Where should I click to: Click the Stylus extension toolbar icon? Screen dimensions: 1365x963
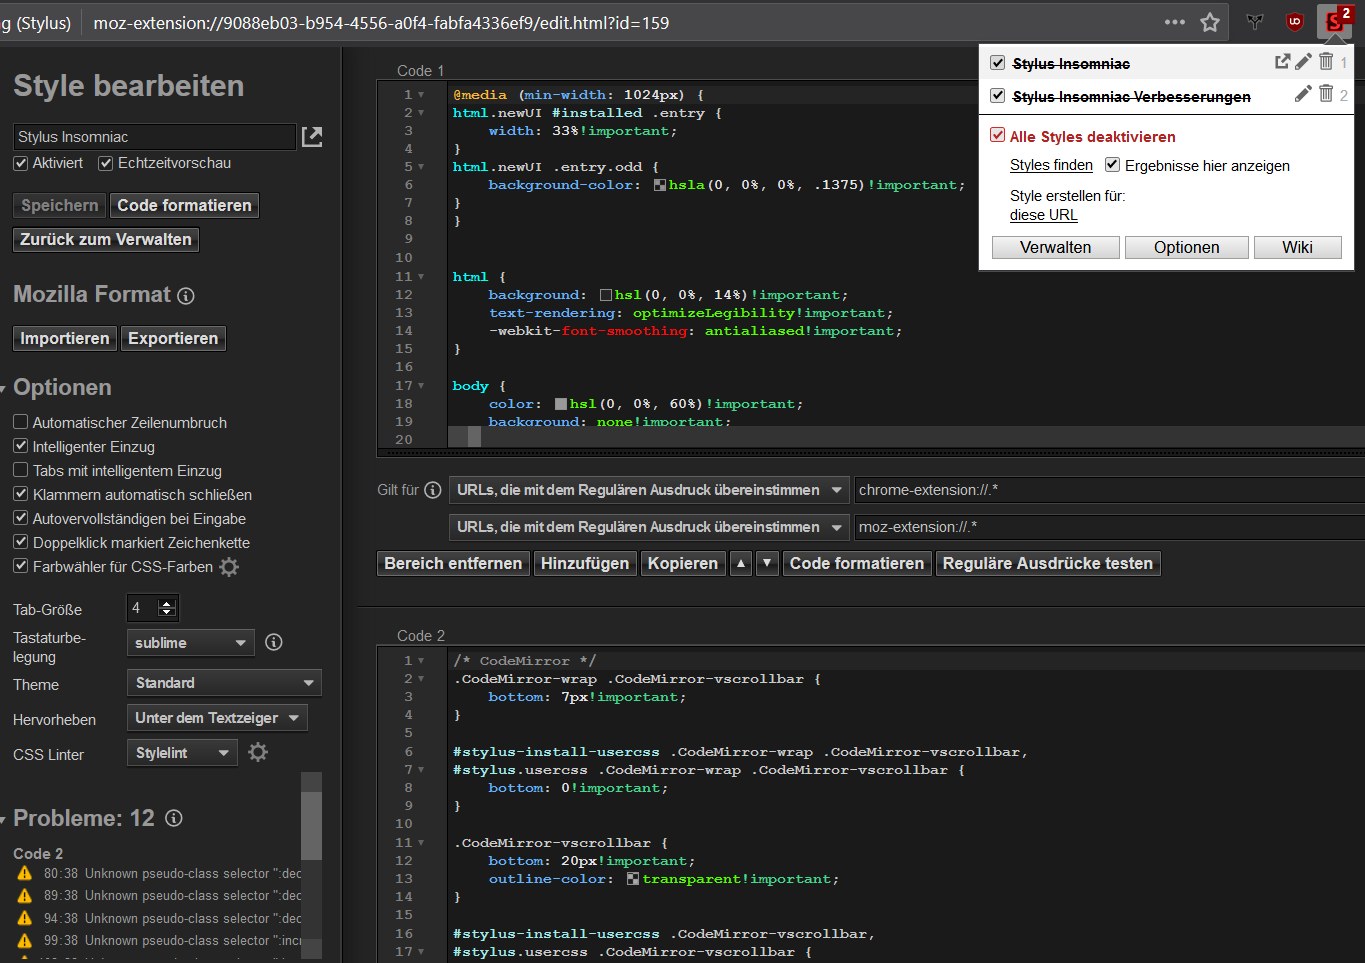tap(1333, 22)
